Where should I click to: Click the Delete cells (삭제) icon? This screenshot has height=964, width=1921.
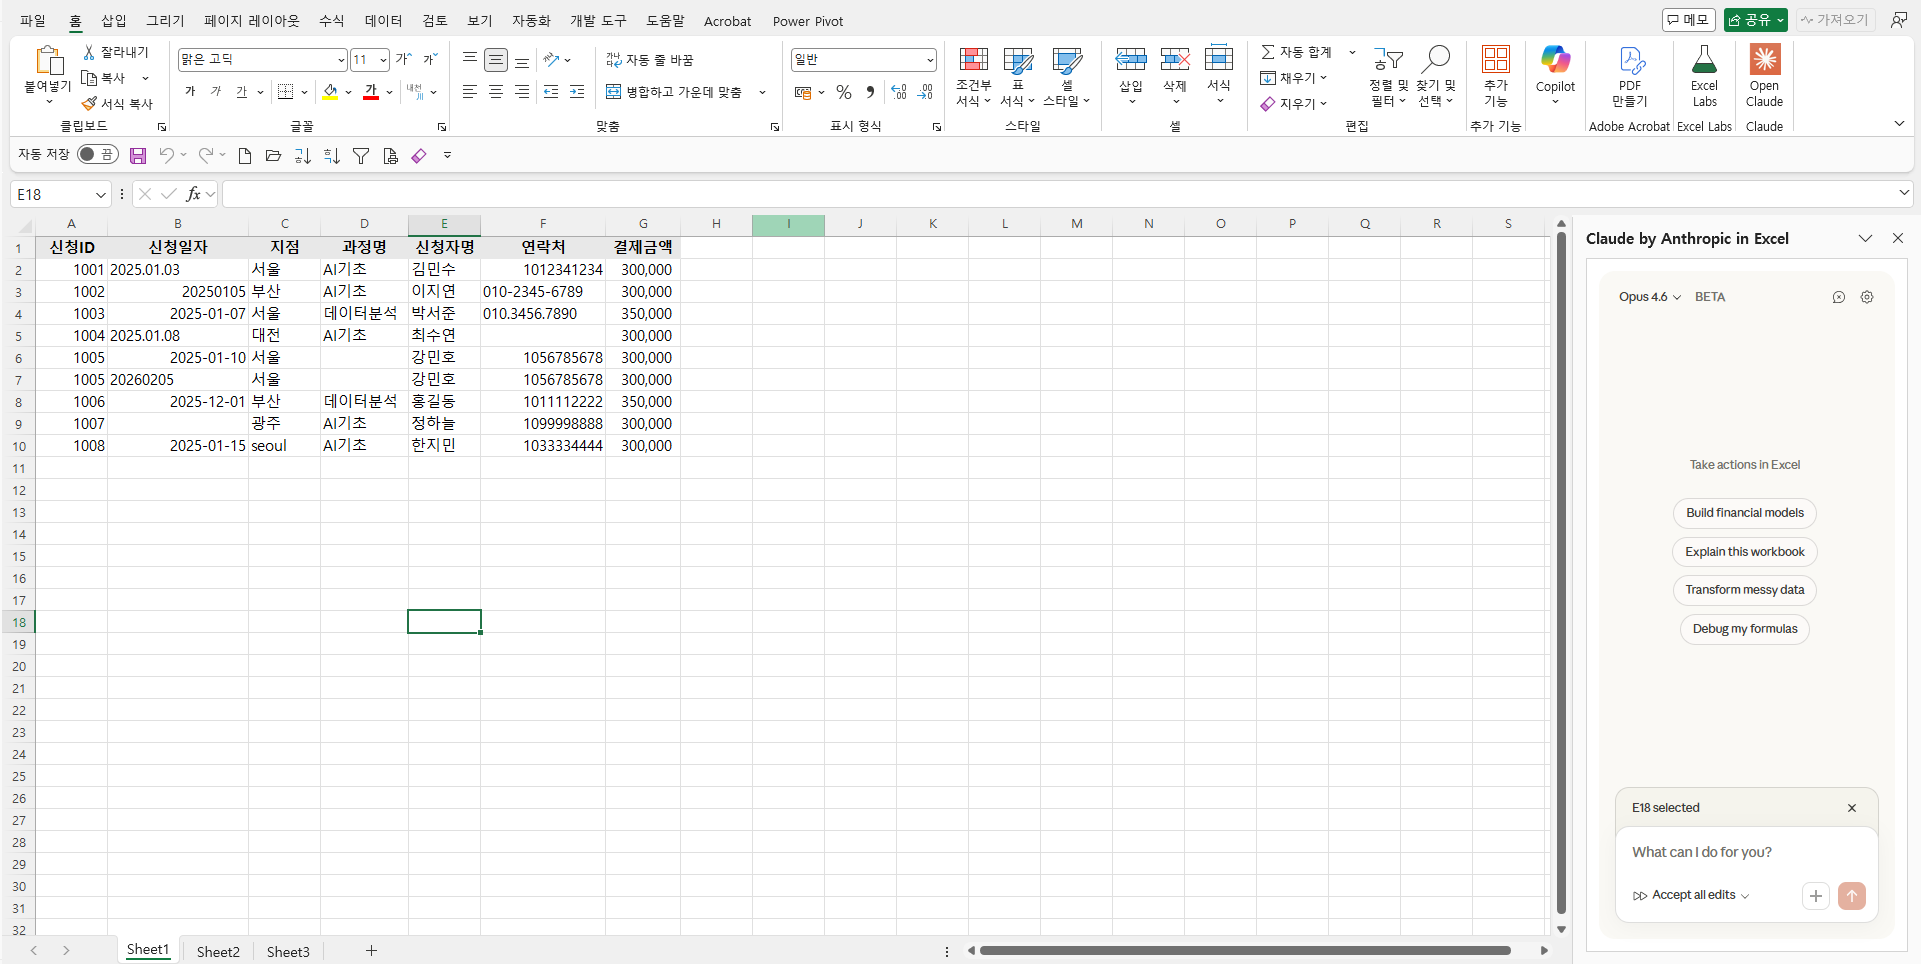pos(1175,59)
